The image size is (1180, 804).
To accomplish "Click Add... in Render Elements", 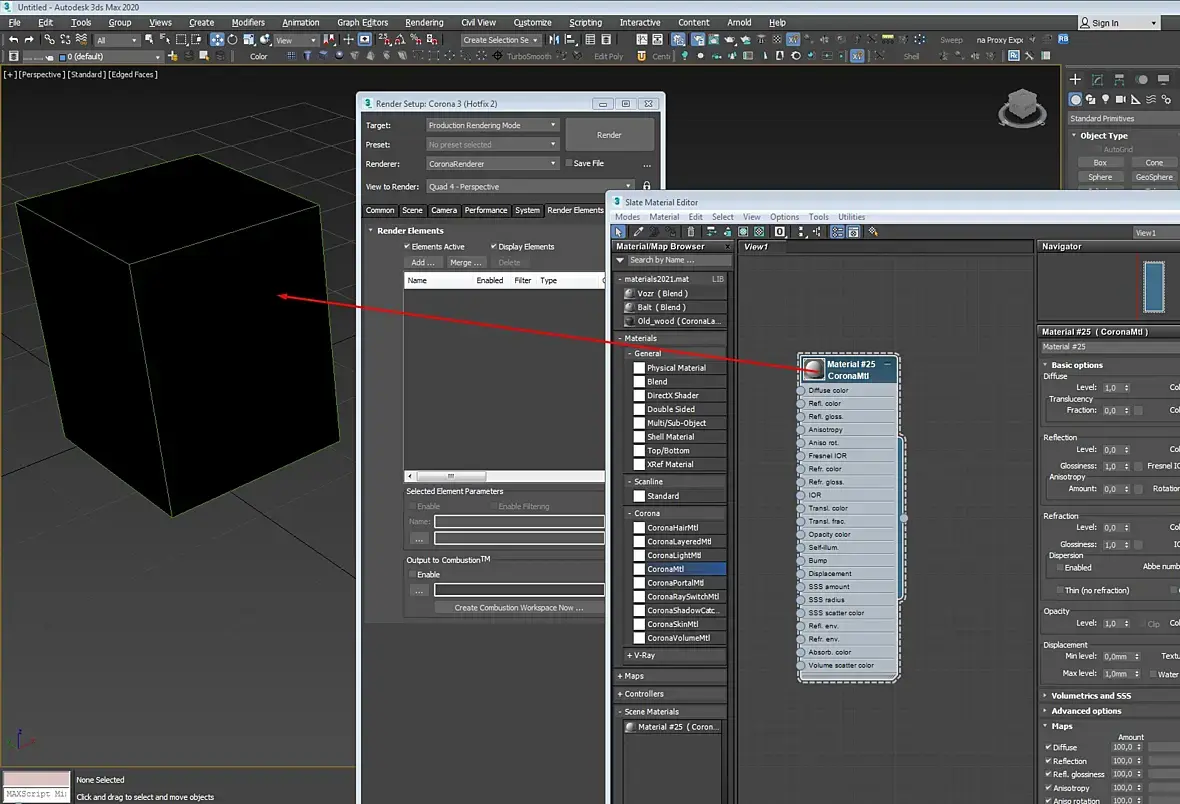I will point(423,262).
